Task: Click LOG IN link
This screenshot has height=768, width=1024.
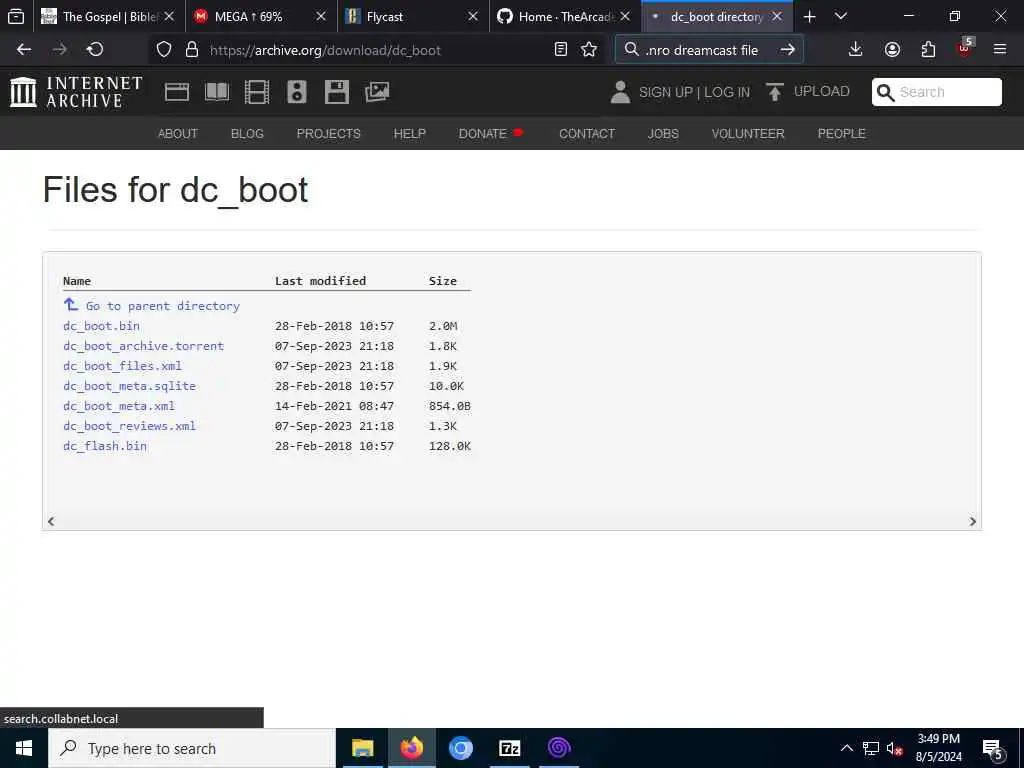Action: click(727, 93)
